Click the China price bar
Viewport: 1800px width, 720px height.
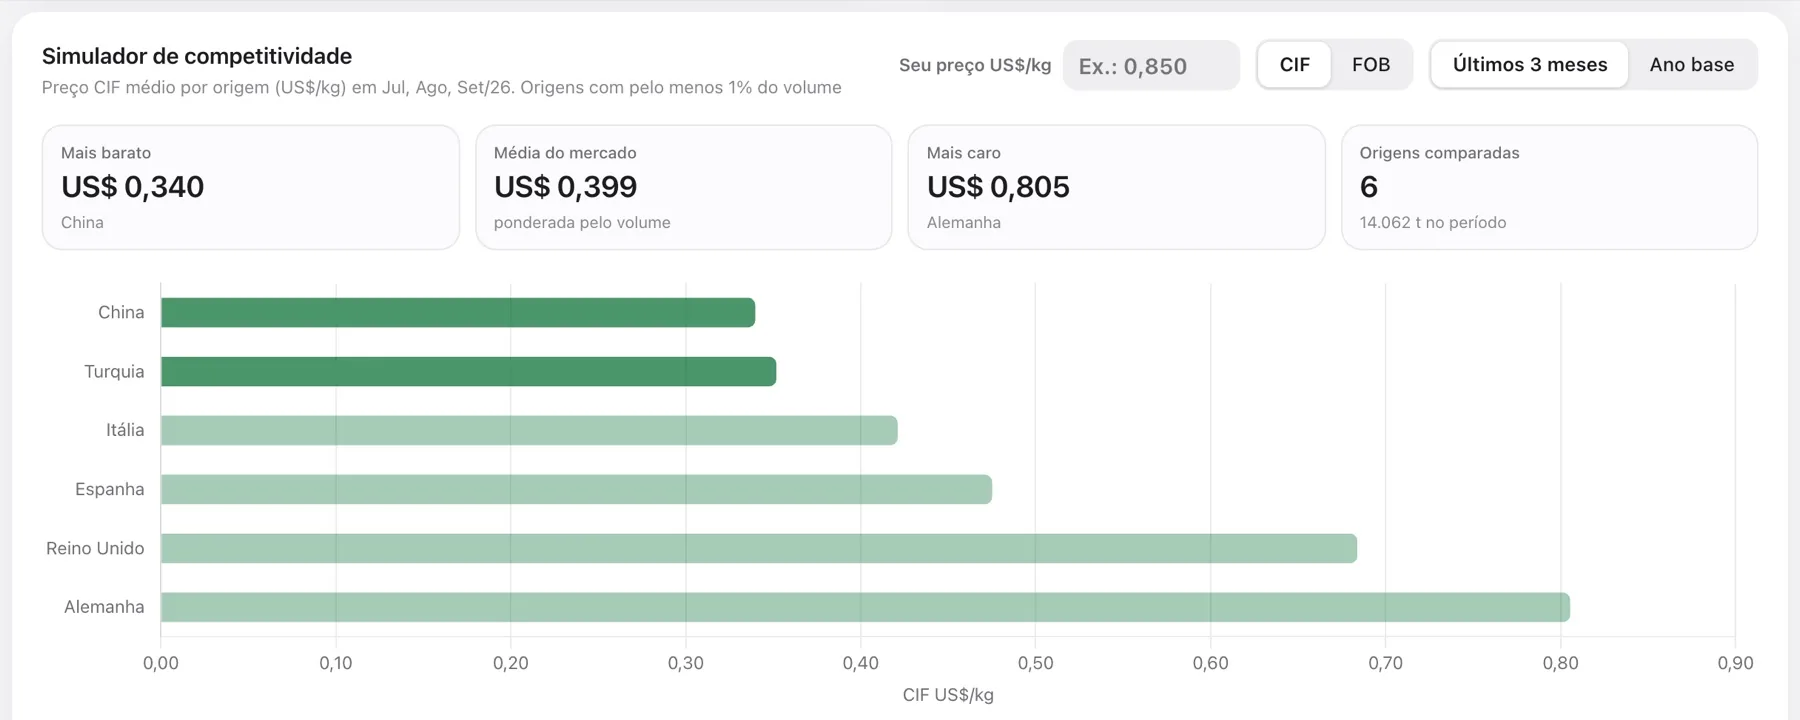[x=458, y=313]
